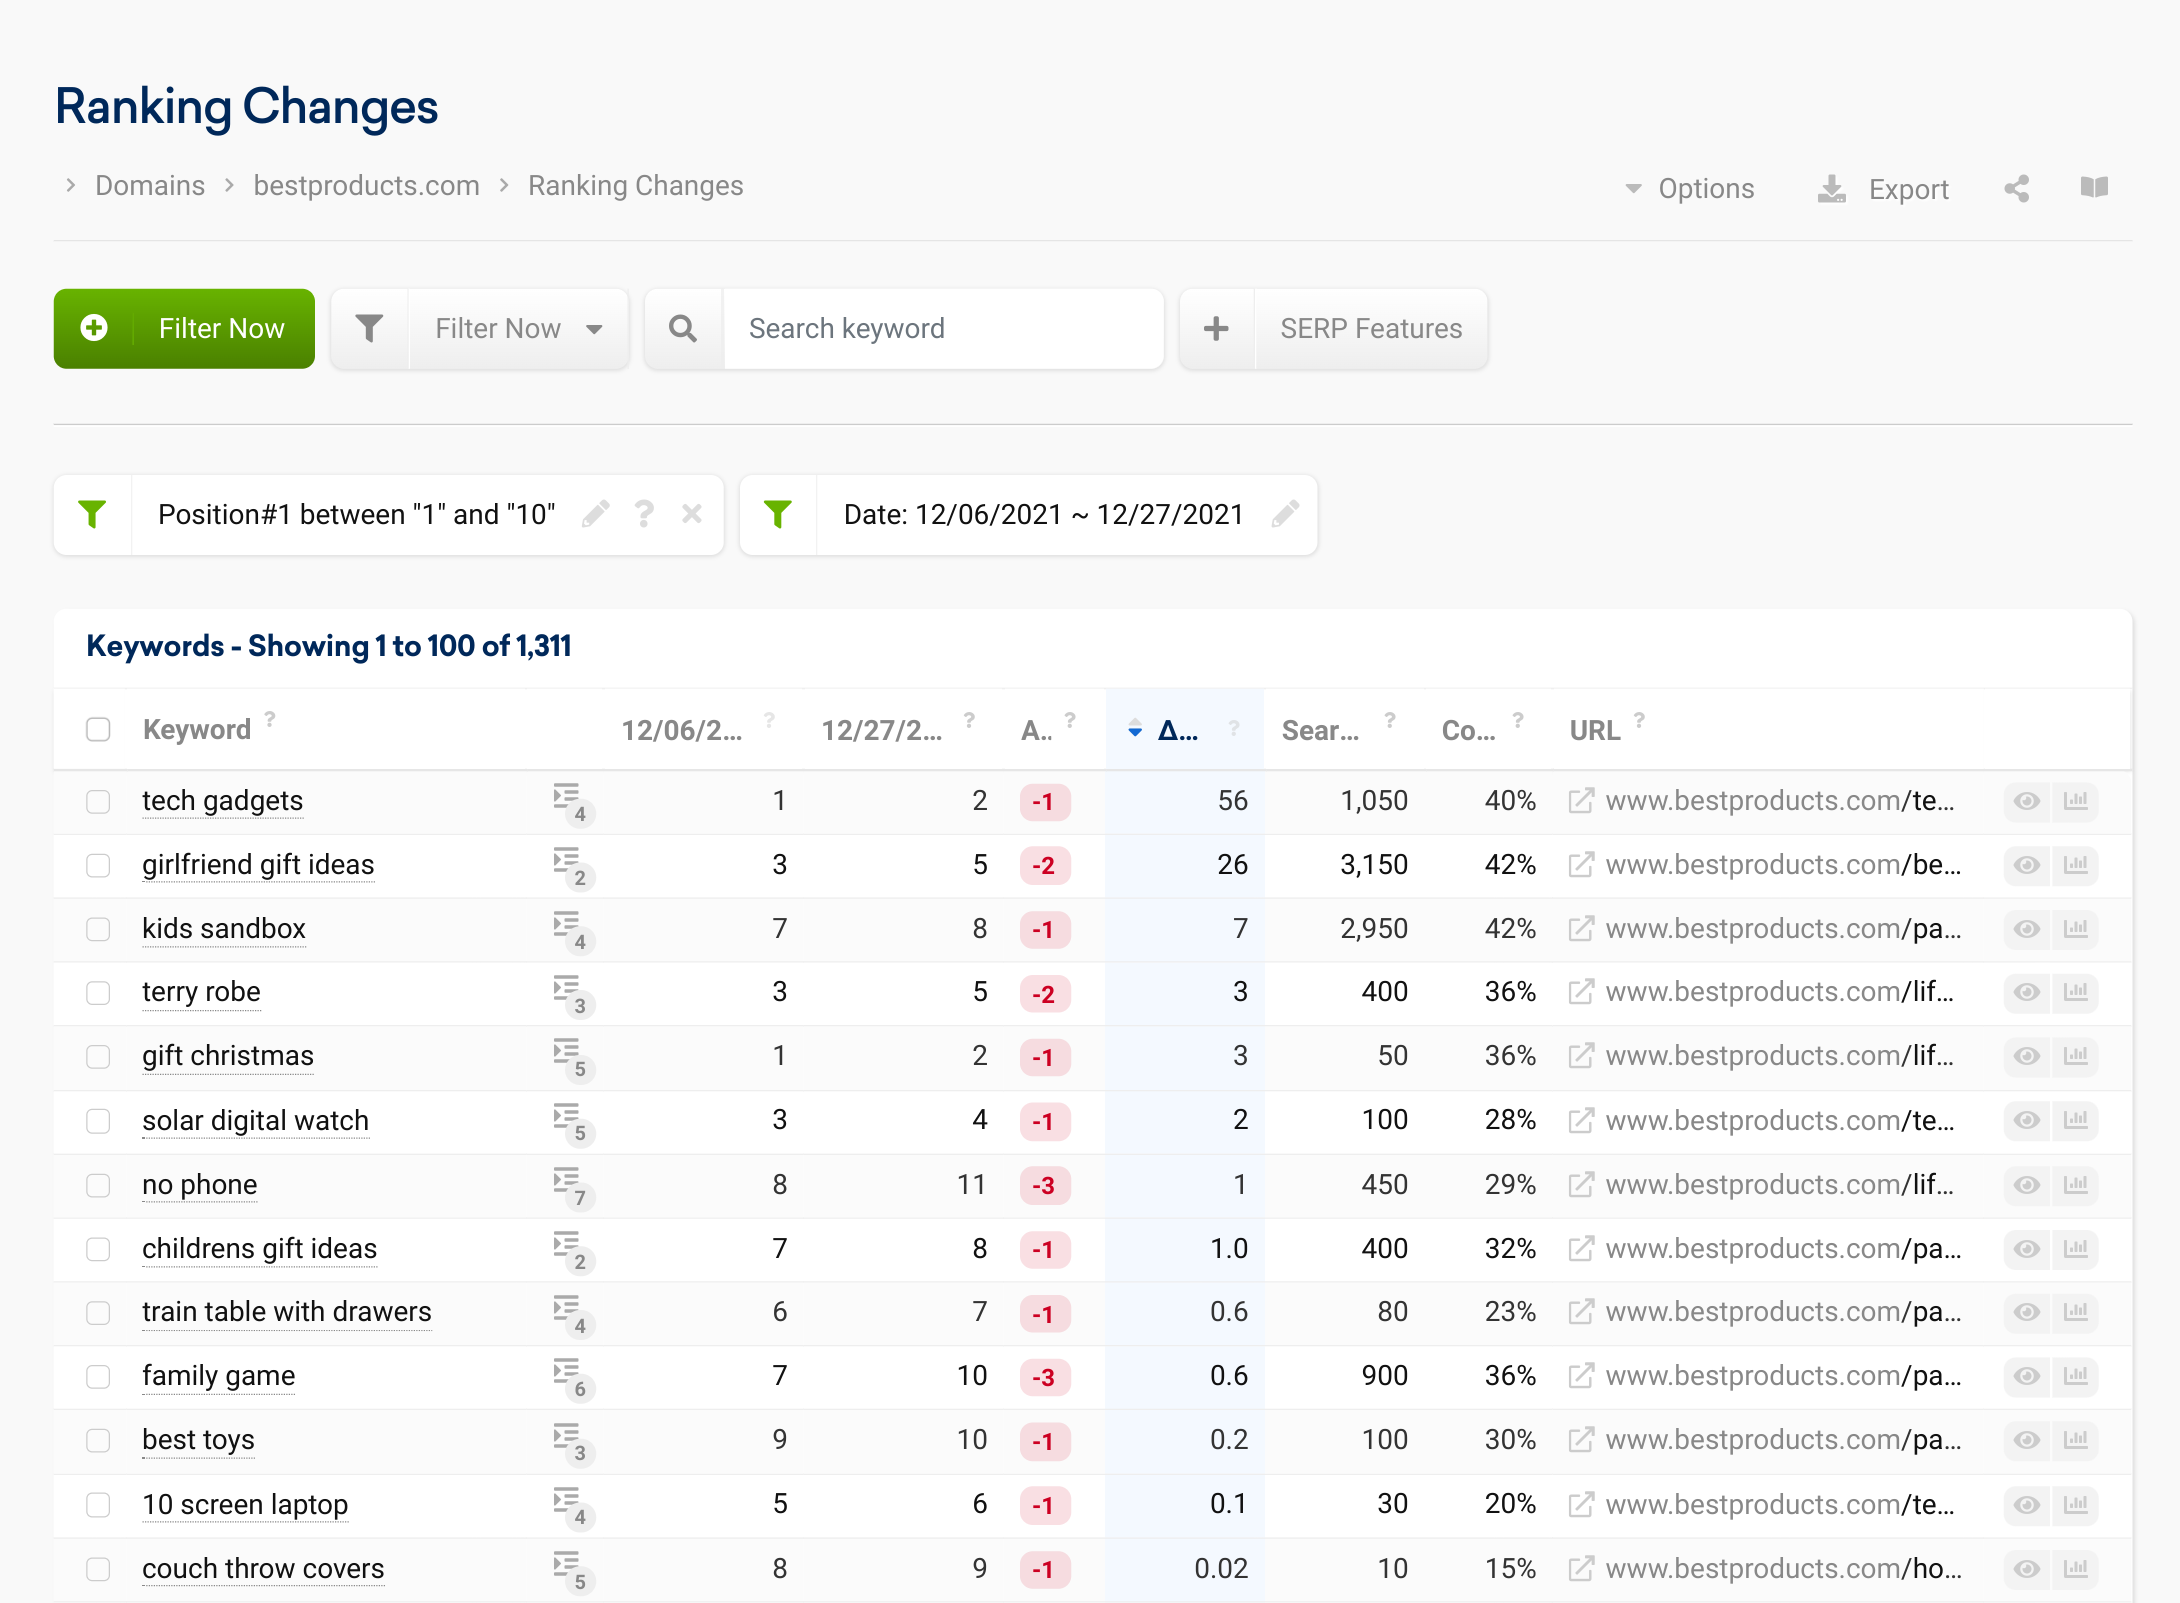This screenshot has height=1603, width=2180.
Task: Expand the Options dropdown
Action: tap(1690, 189)
